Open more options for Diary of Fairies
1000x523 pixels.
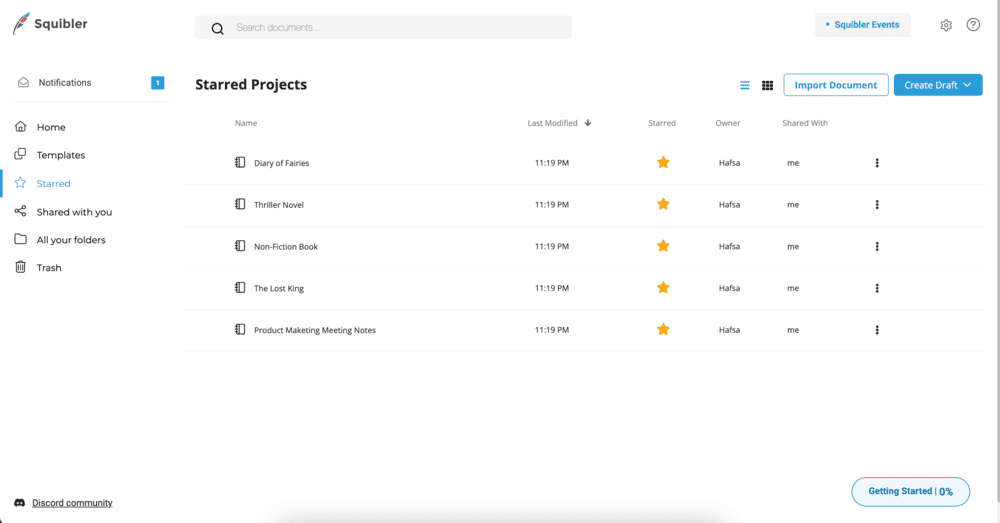(x=877, y=163)
